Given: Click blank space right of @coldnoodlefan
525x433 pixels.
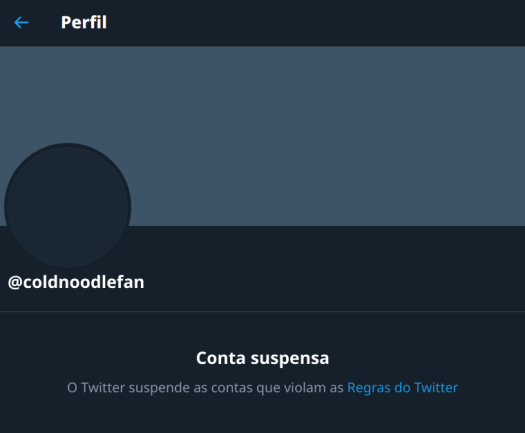Looking at the screenshot, I should (335, 282).
